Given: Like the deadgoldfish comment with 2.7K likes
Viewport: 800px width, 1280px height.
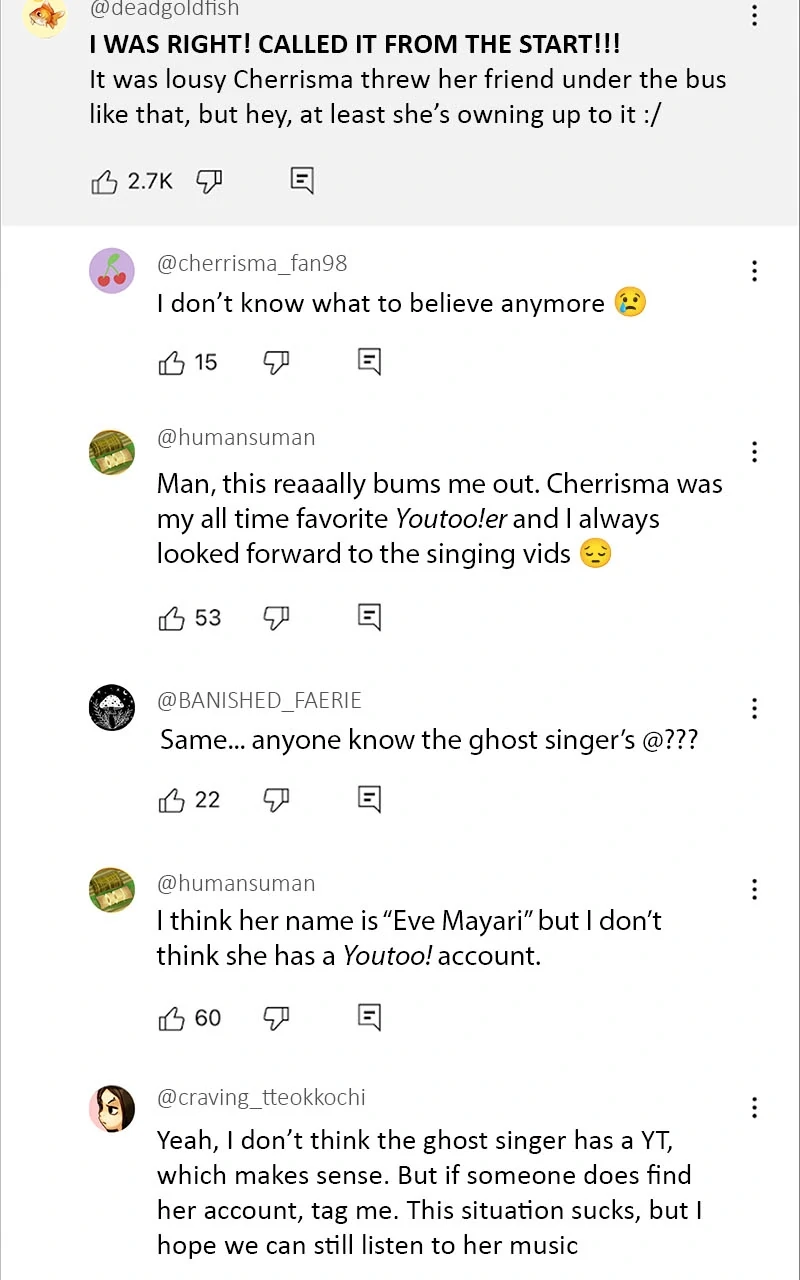Looking at the screenshot, I should pyautogui.click(x=105, y=181).
